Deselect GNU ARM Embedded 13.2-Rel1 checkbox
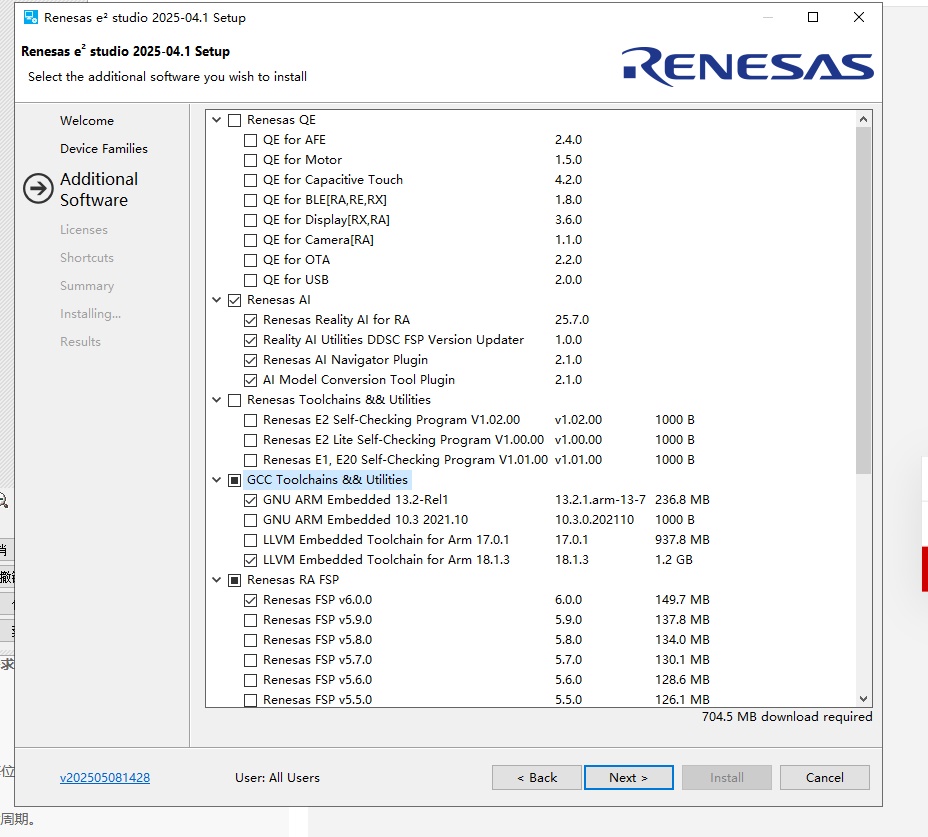The height and width of the screenshot is (837, 928). click(250, 500)
